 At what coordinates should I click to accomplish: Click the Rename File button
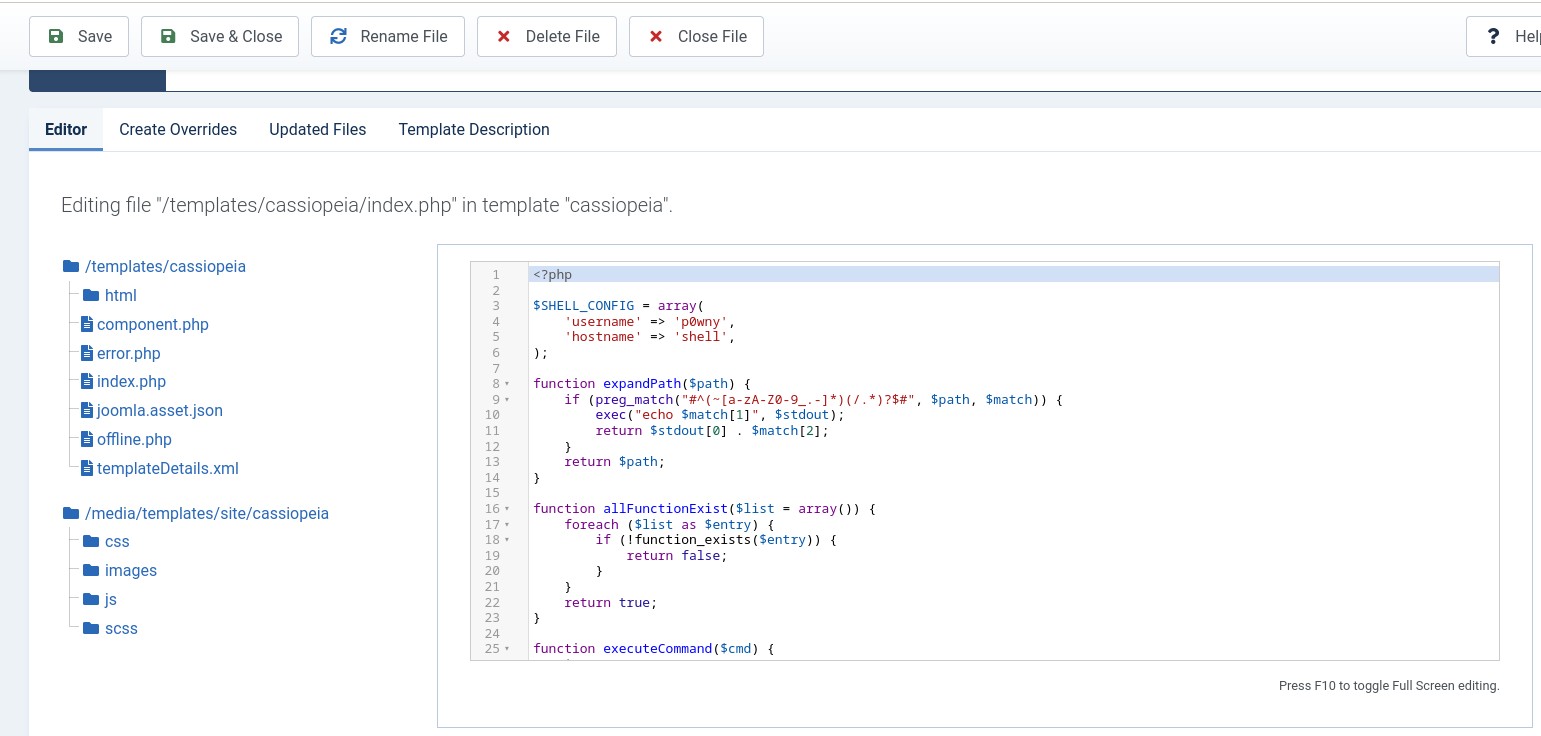[387, 37]
